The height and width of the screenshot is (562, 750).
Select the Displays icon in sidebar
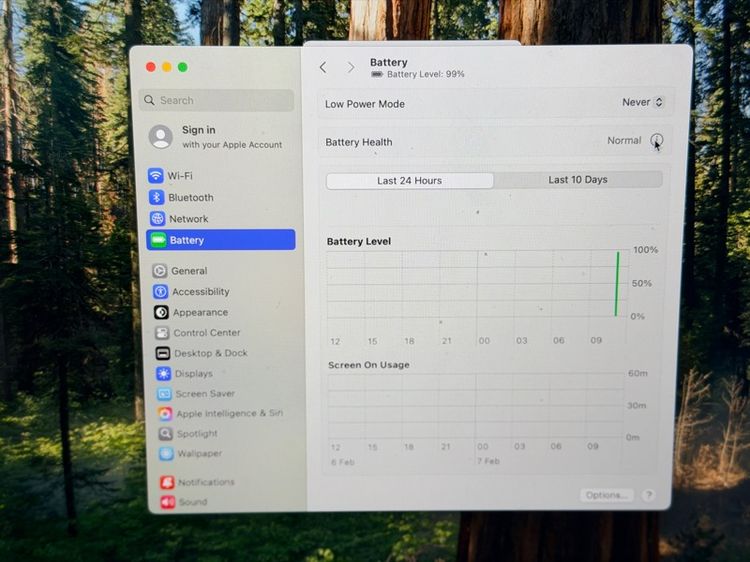click(163, 374)
